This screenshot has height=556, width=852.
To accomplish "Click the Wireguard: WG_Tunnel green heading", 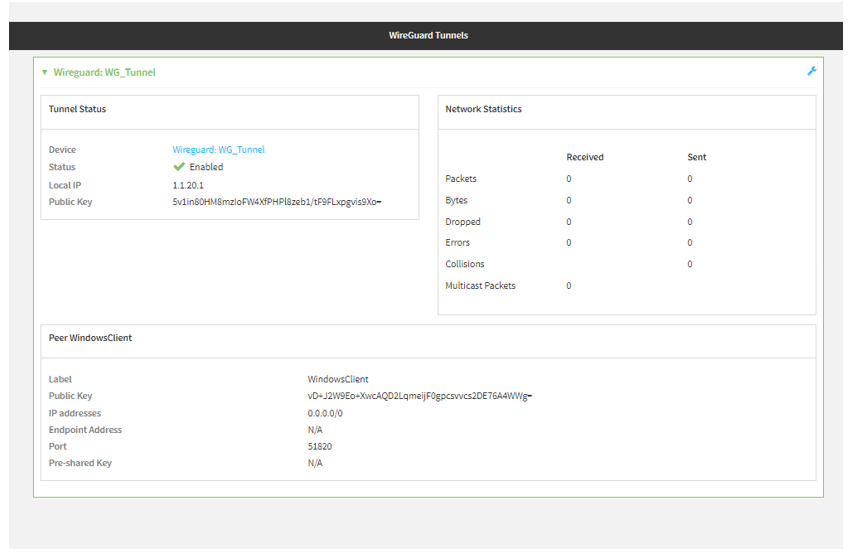I will tap(104, 72).
